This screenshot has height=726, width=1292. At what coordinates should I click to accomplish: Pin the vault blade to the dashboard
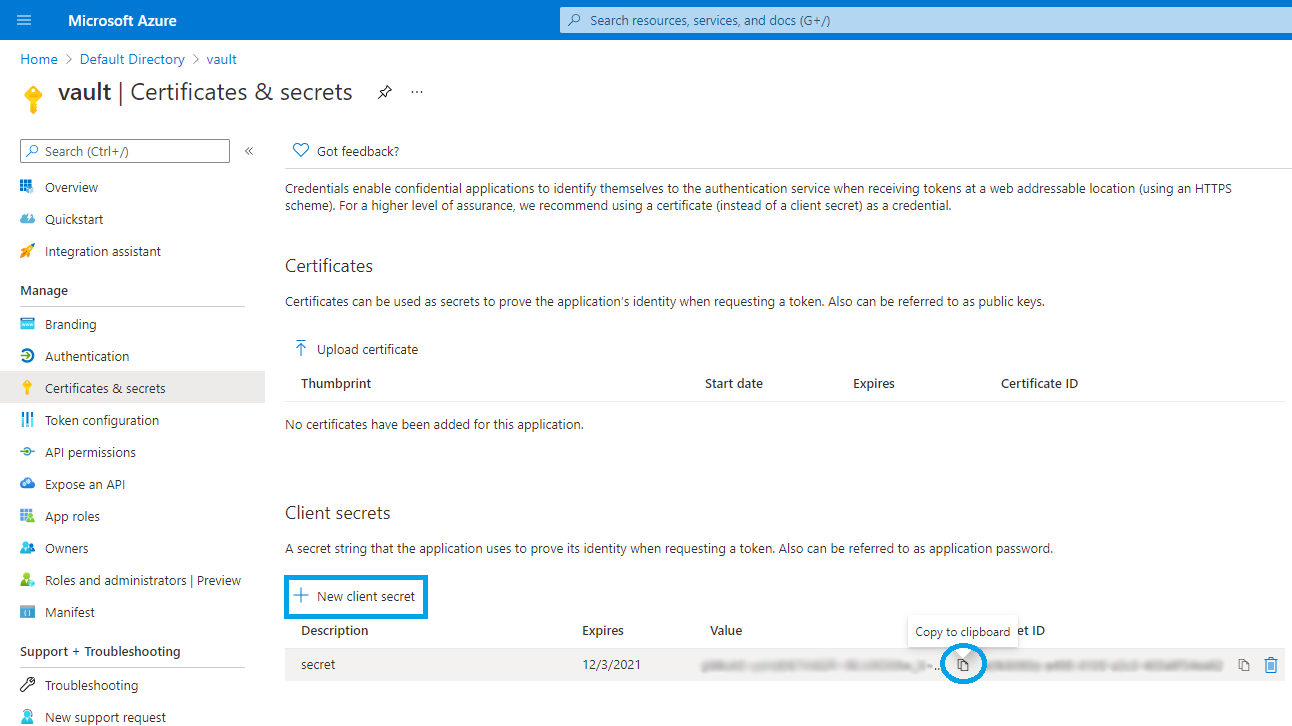click(384, 92)
